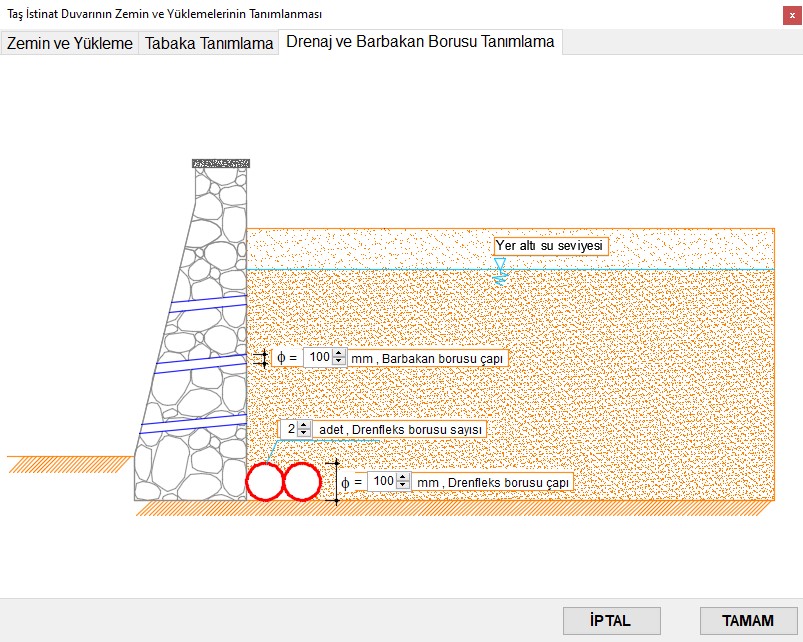
Task: Decrease Barbakan borusu çapı with down arrow
Action: click(339, 362)
